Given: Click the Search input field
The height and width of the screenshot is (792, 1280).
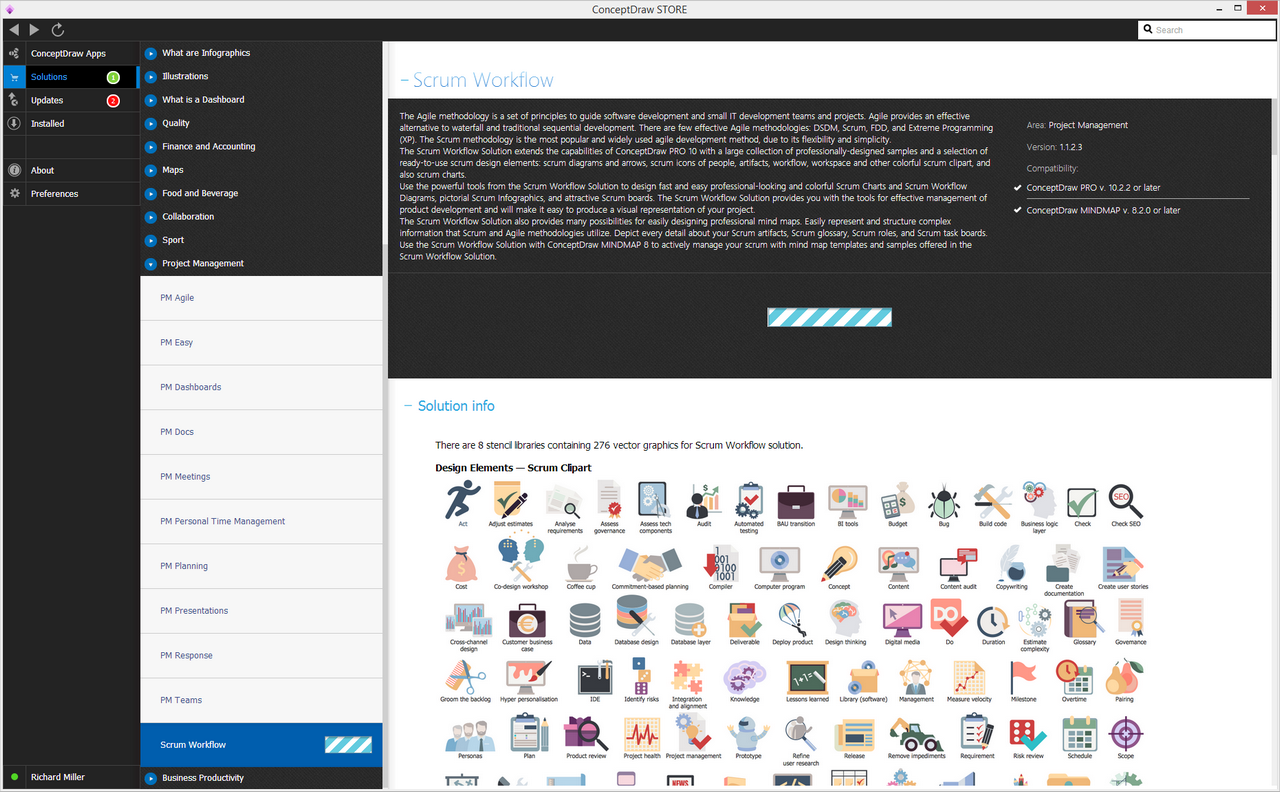Looking at the screenshot, I should click(1208, 30).
